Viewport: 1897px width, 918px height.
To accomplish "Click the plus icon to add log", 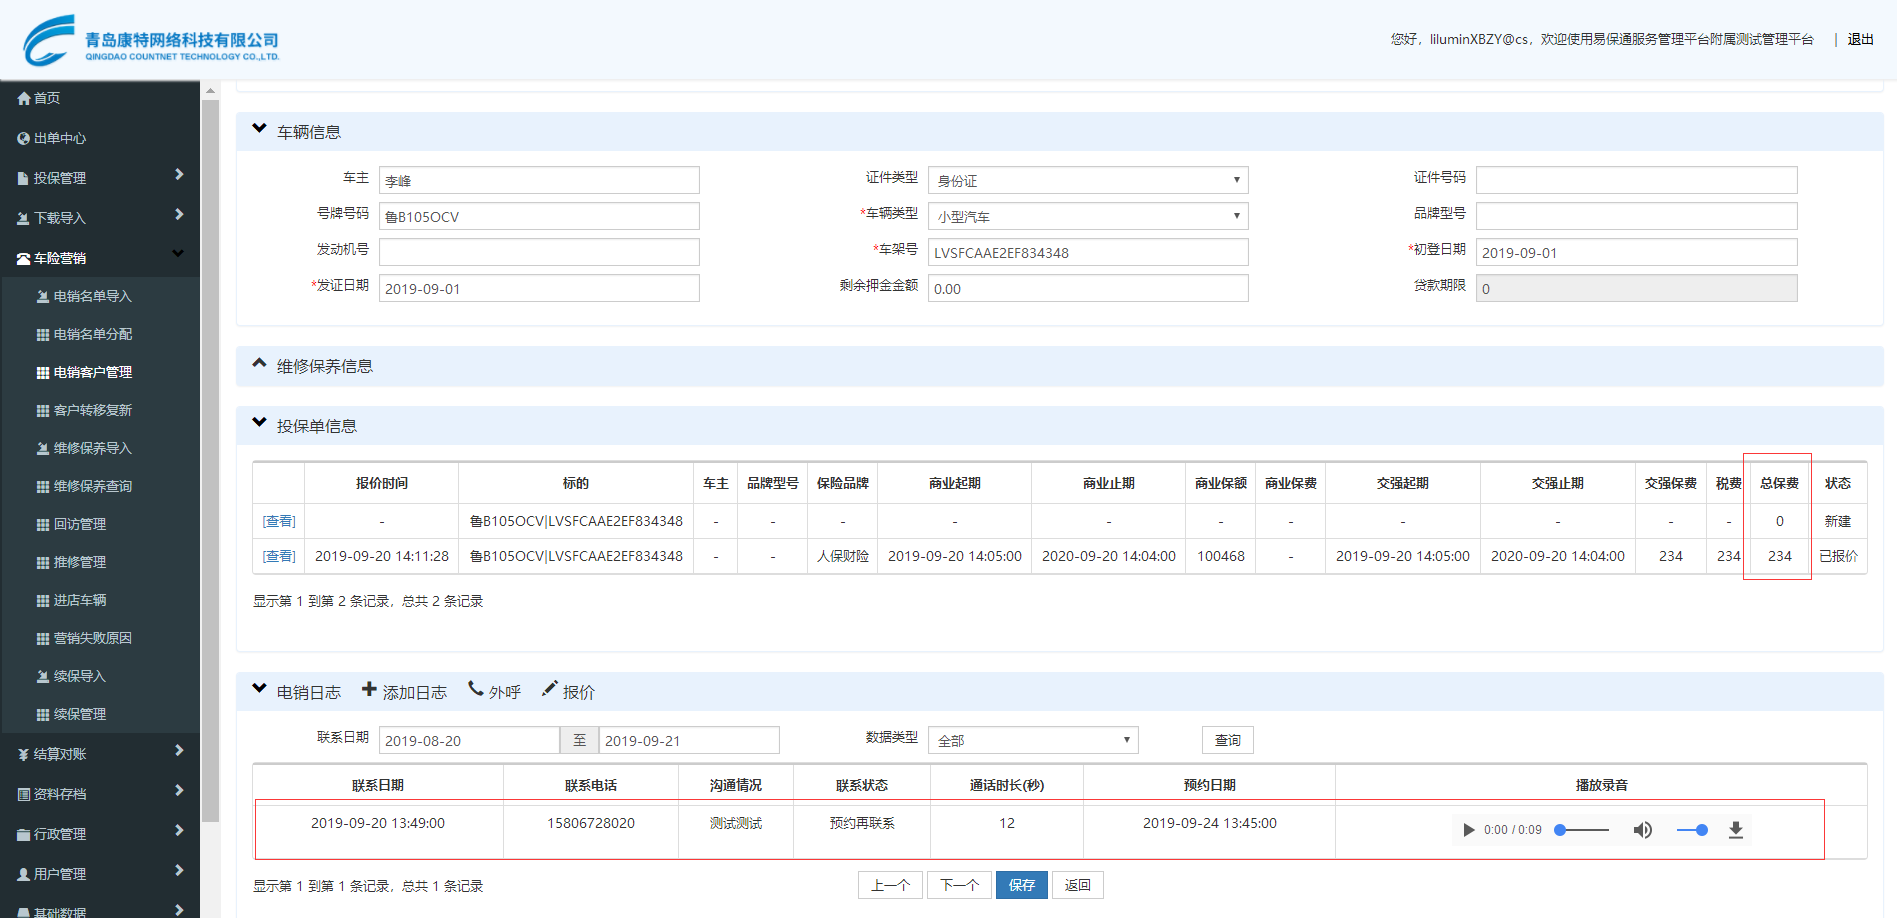I will tap(369, 690).
